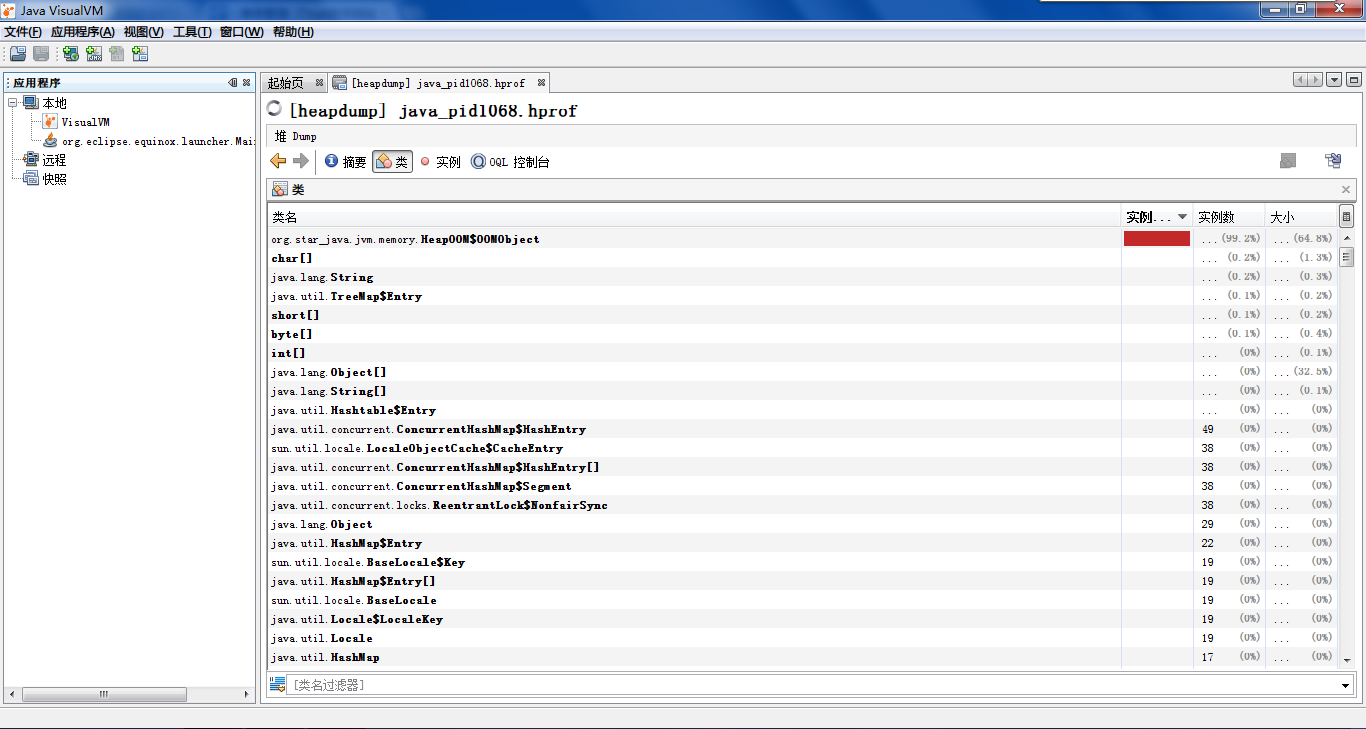Click the grayed-out Save toolbar icon

click(41, 54)
